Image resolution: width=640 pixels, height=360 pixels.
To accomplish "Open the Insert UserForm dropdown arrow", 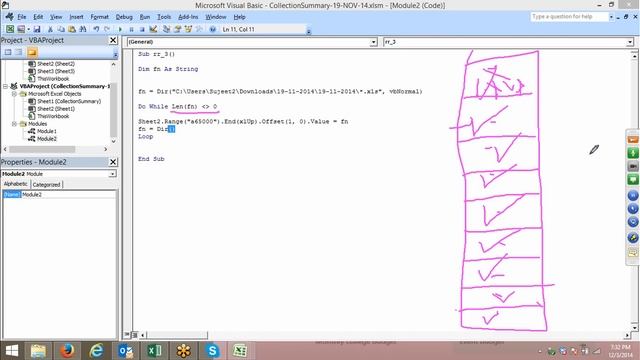I will (28, 29).
